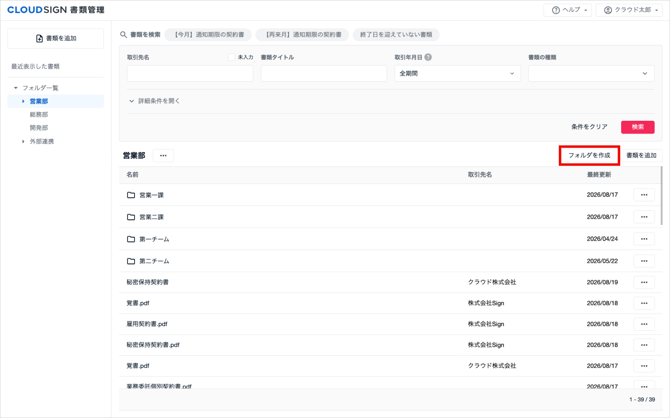Open ellipsis menu for 覚書.pdf クラウド株式会社 row

click(644, 366)
